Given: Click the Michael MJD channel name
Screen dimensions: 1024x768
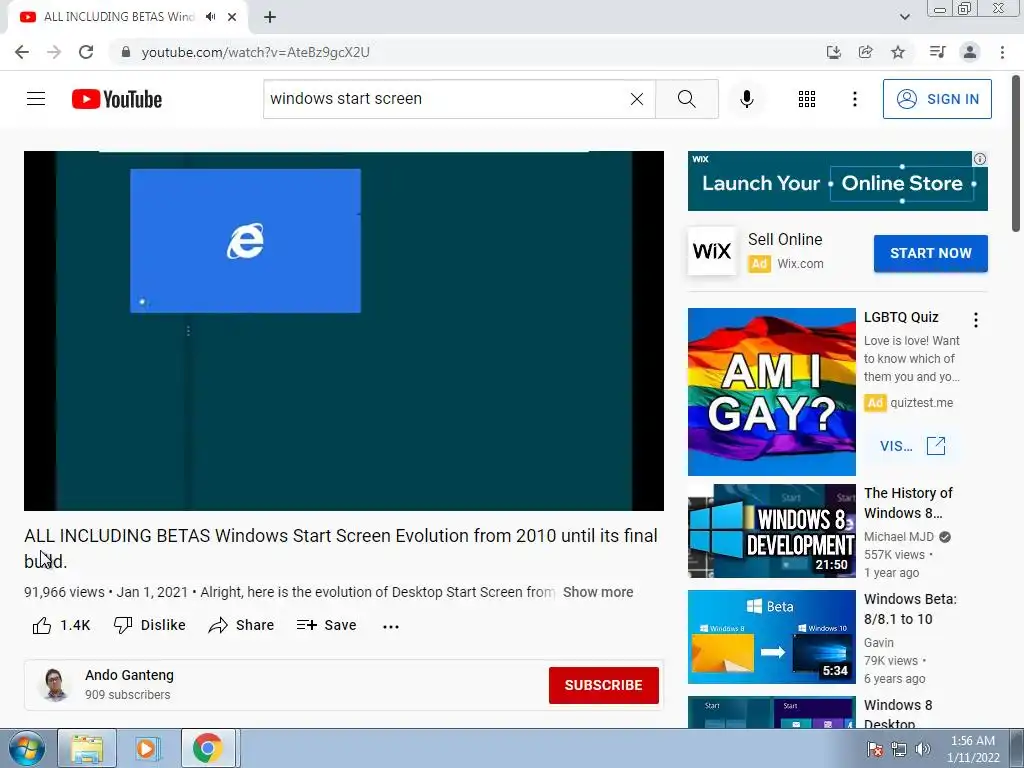Looking at the screenshot, I should [899, 537].
